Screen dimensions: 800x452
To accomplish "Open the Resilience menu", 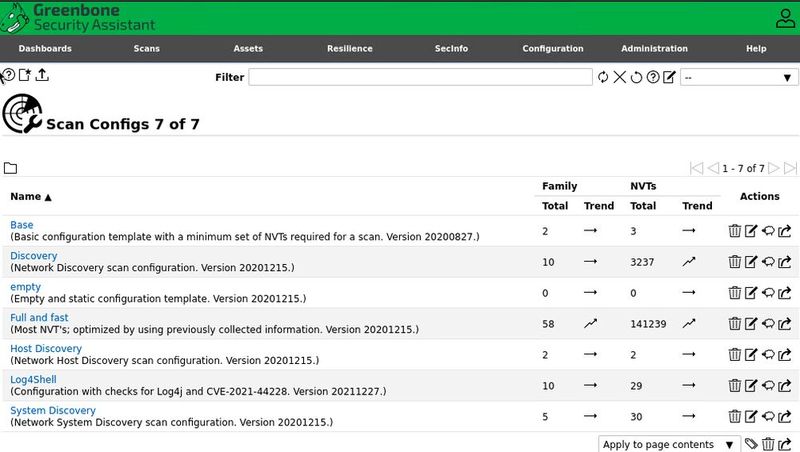I will [349, 48].
